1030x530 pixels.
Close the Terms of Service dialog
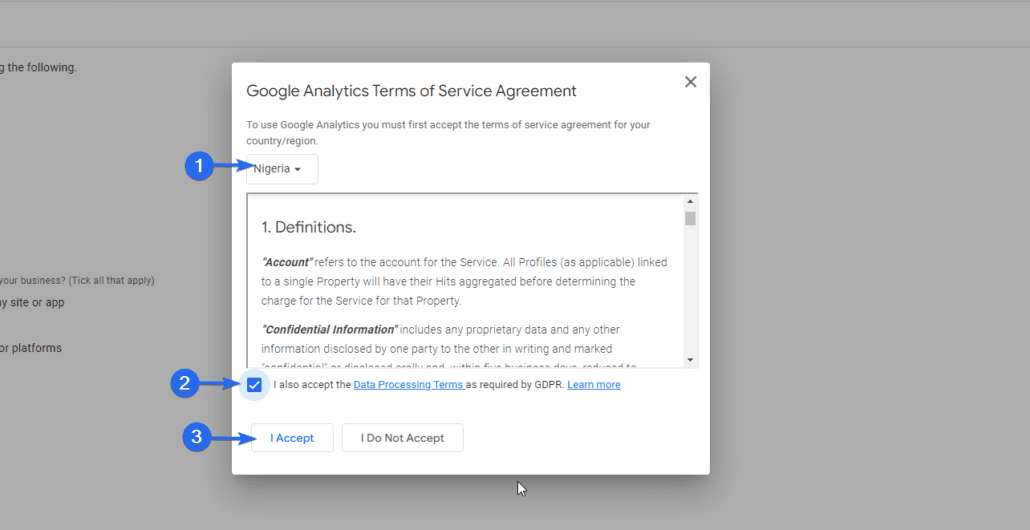click(690, 82)
